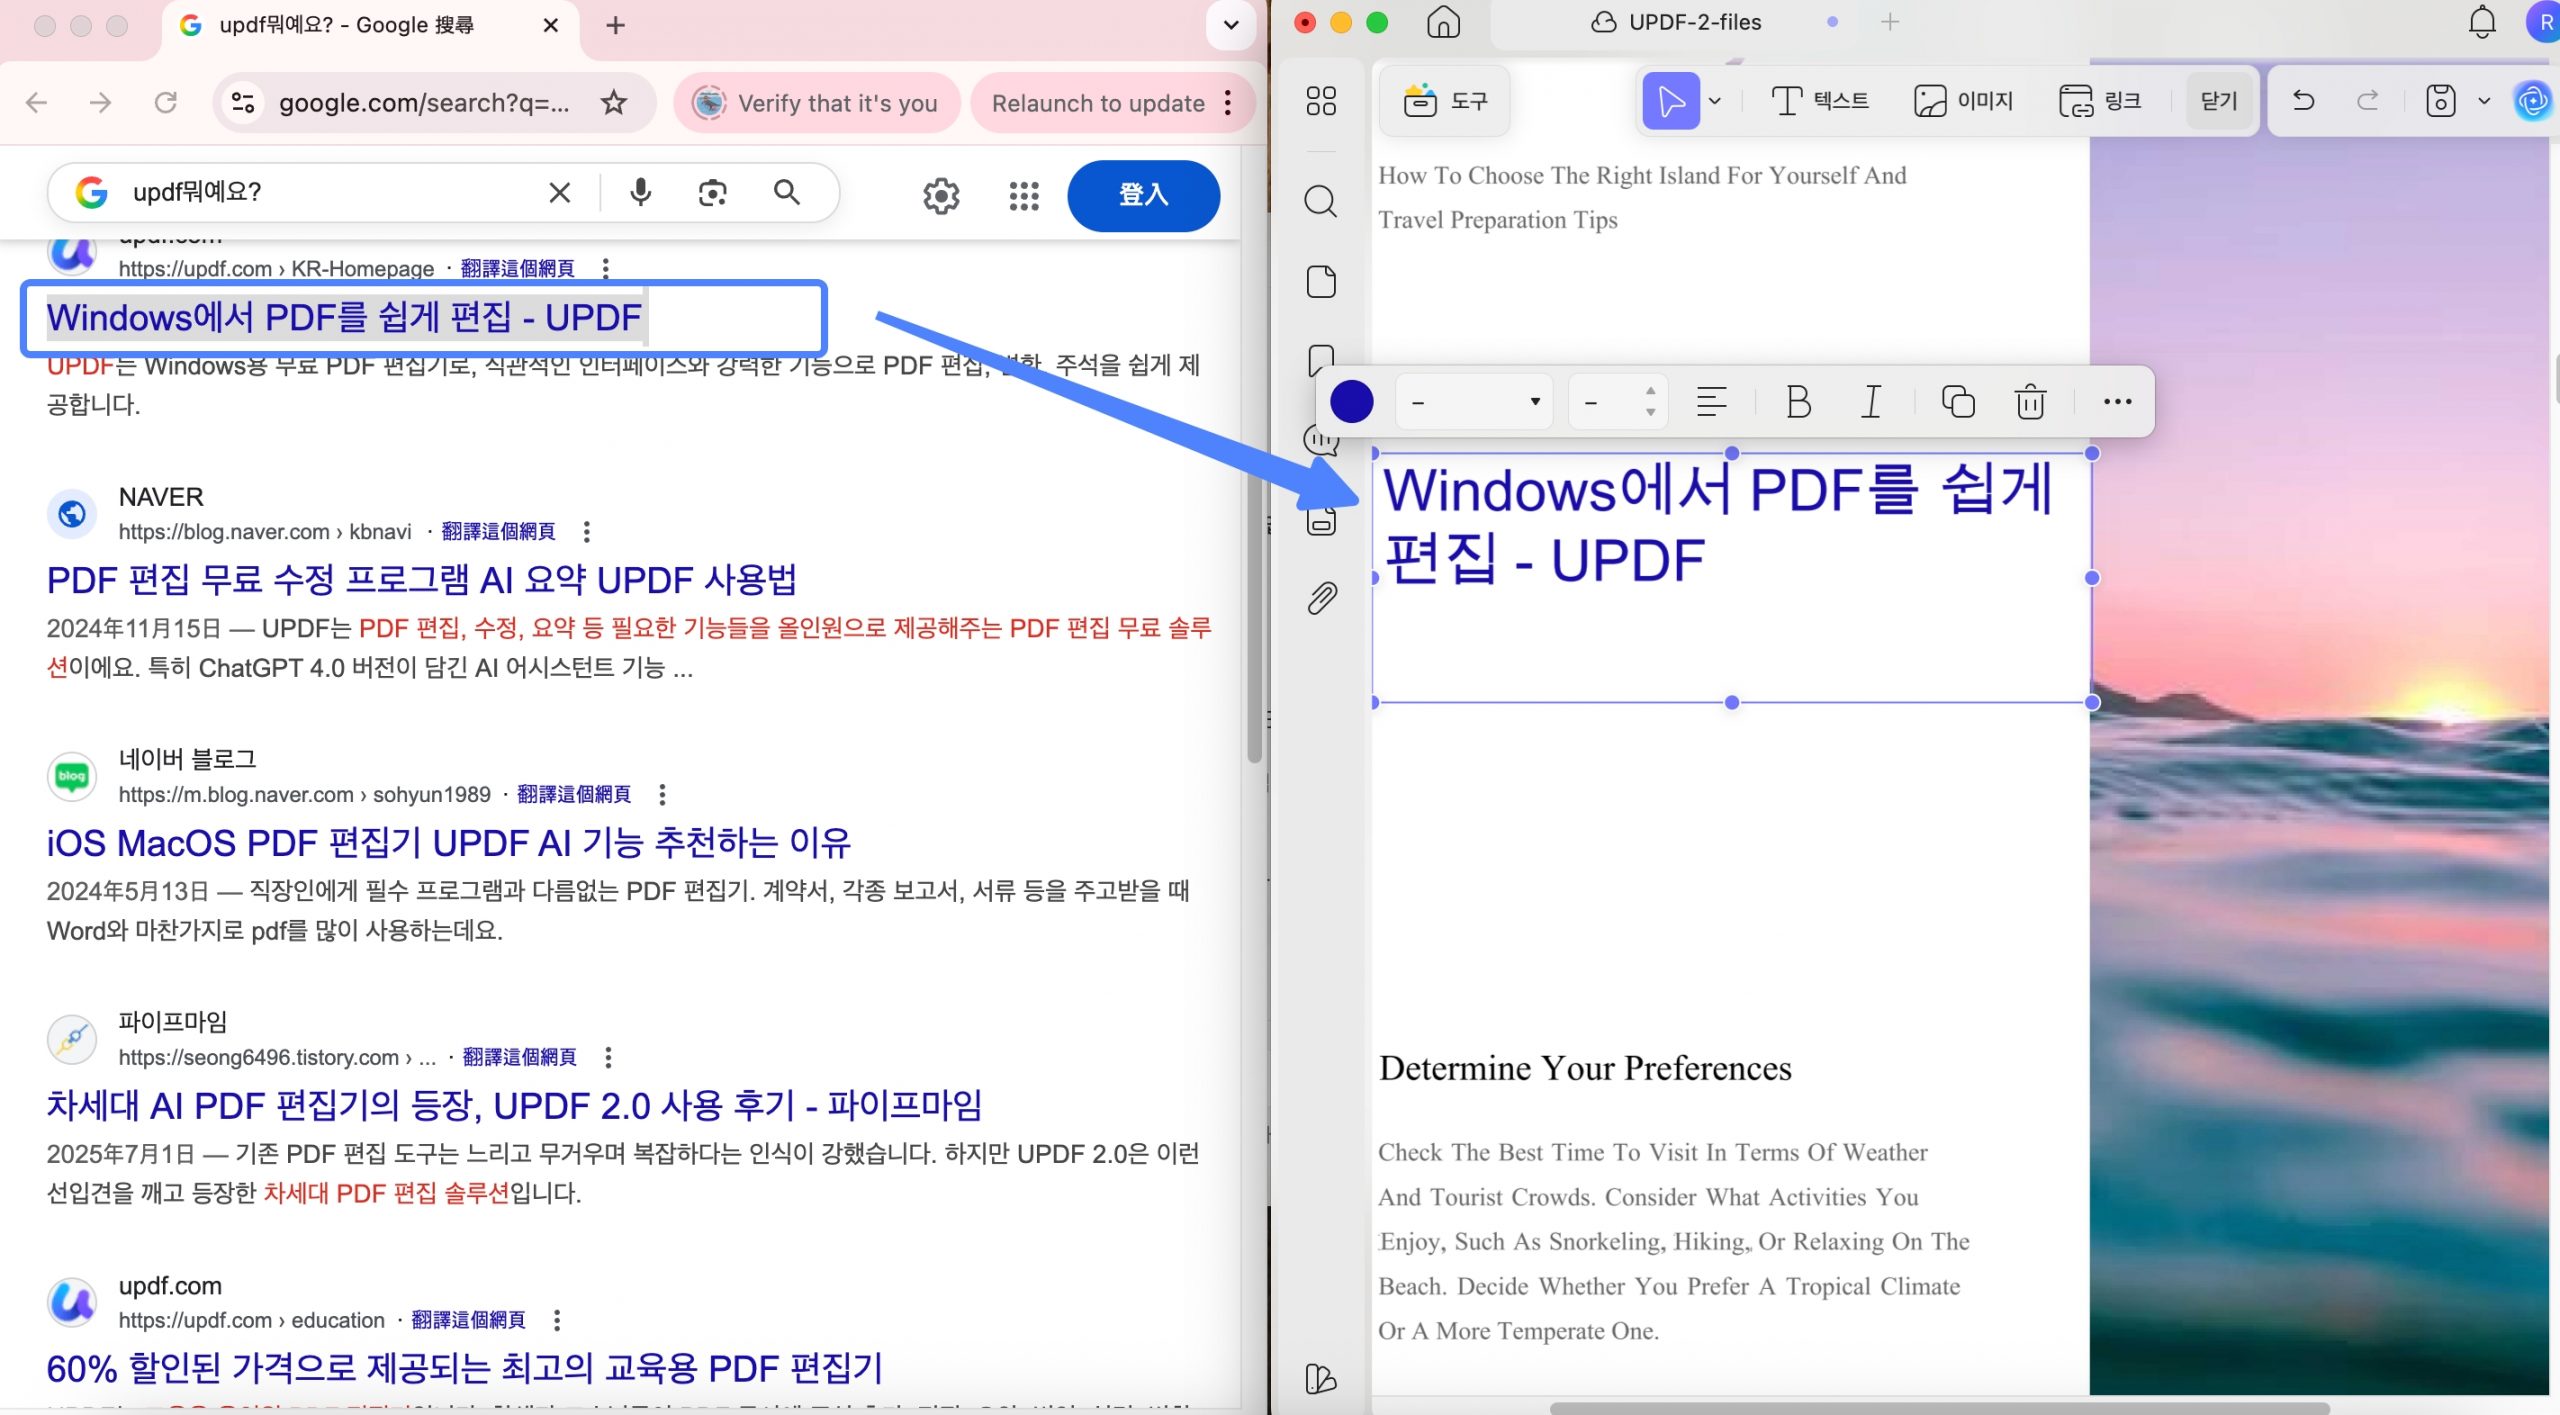The height and width of the screenshot is (1415, 2560).
Task: Open Chrome tab search dropdown
Action: coord(1231,25)
